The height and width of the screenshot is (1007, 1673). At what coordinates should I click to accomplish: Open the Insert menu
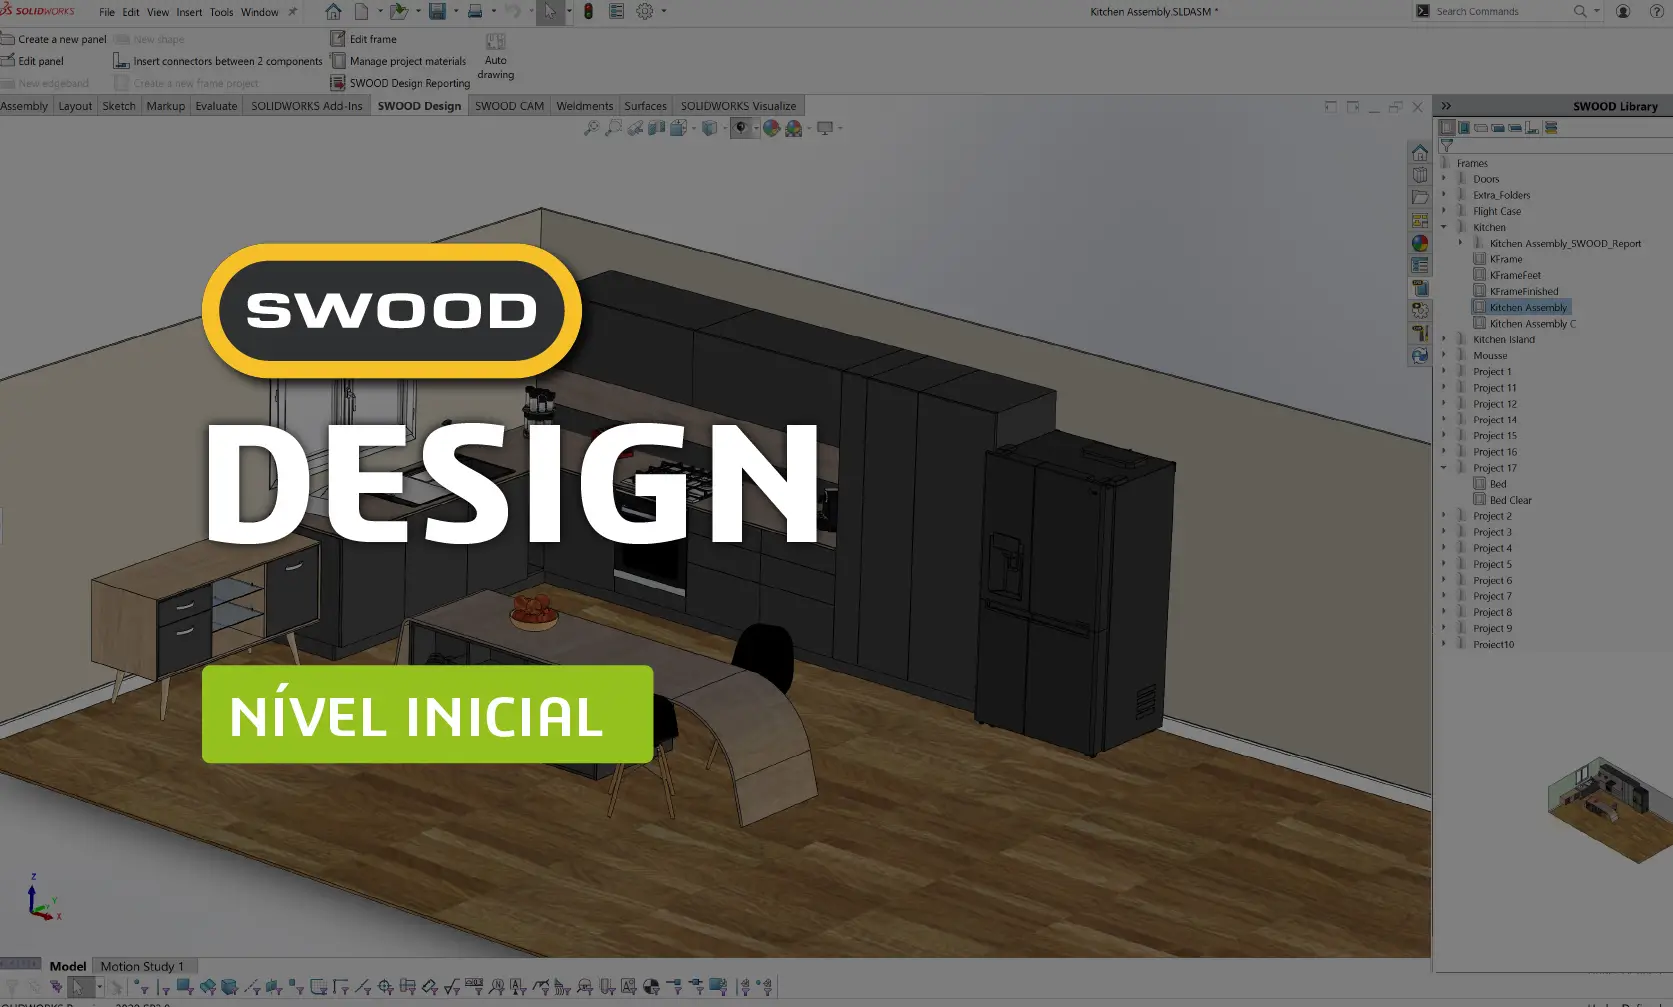tap(189, 12)
